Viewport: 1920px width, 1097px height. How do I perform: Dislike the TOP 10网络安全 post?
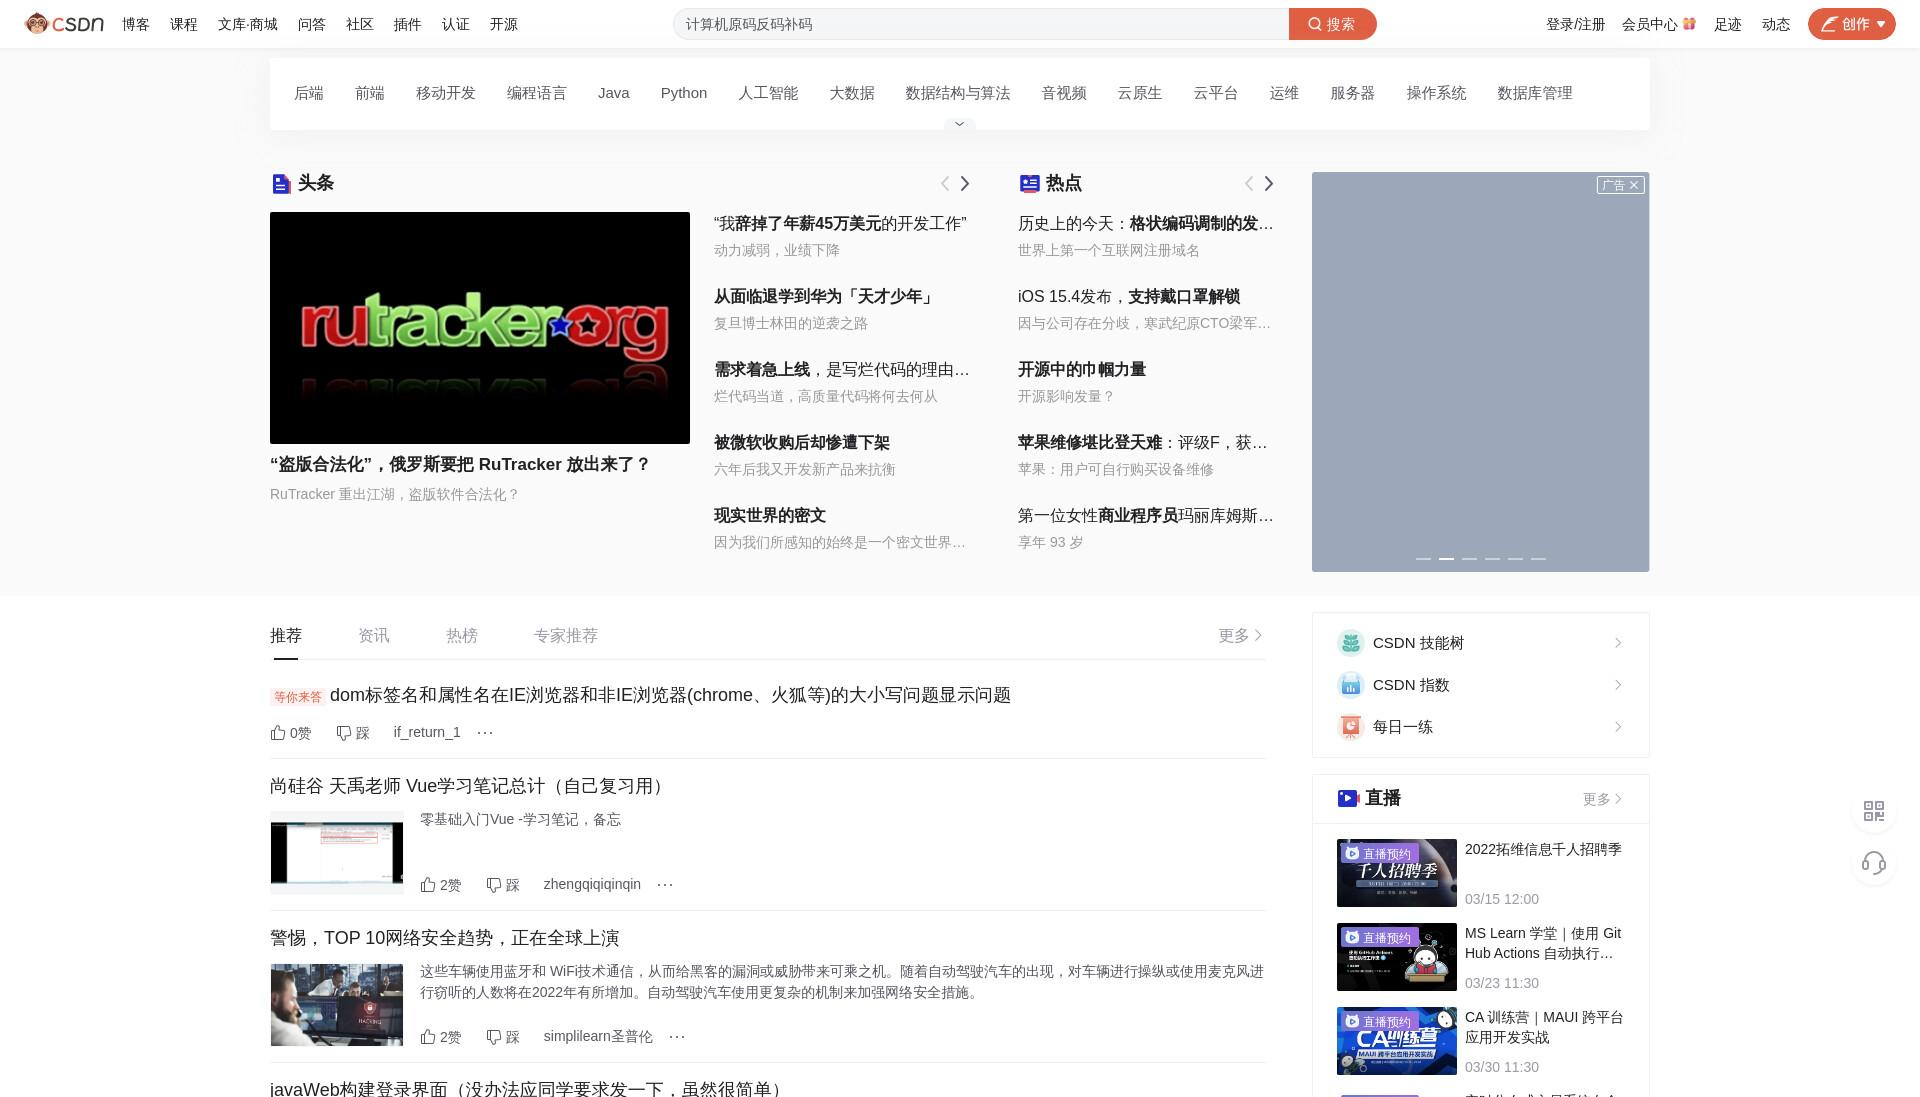pos(503,1037)
